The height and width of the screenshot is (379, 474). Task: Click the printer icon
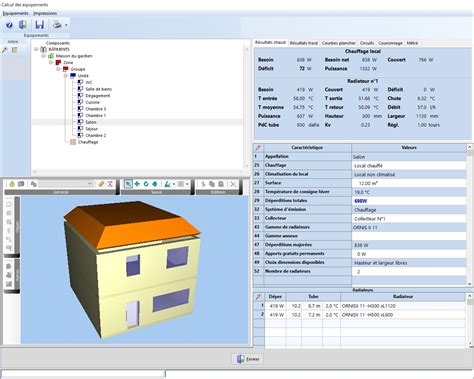point(57,25)
